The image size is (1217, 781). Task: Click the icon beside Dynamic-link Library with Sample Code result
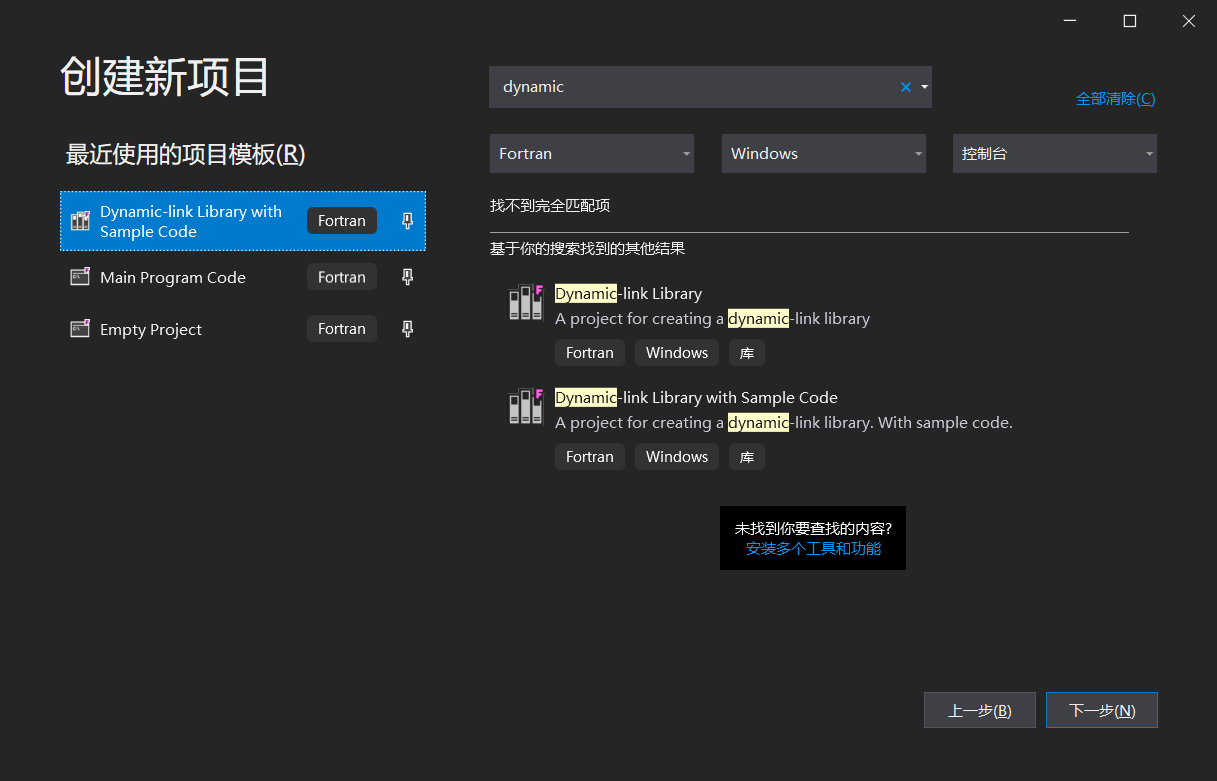click(x=525, y=406)
